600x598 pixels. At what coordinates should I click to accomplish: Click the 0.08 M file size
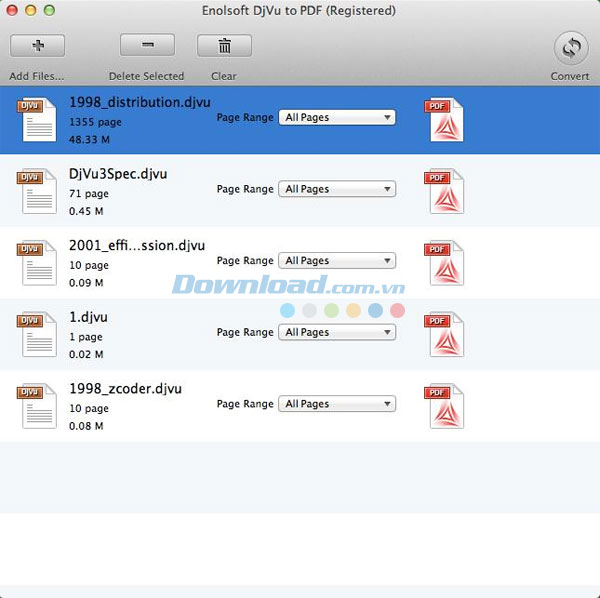[x=86, y=426]
